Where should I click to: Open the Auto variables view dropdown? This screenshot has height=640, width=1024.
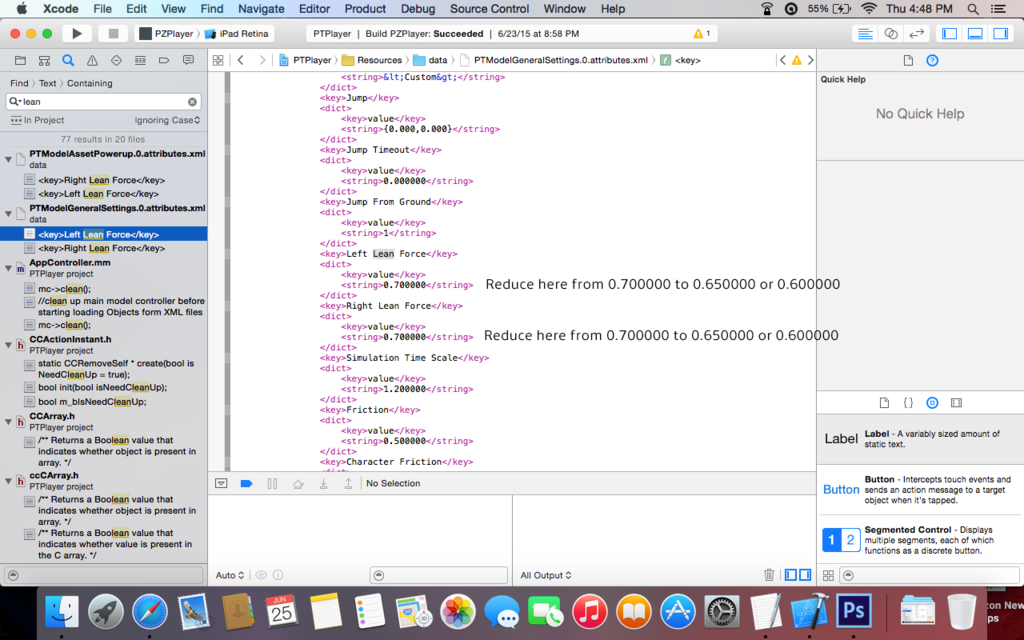229,575
